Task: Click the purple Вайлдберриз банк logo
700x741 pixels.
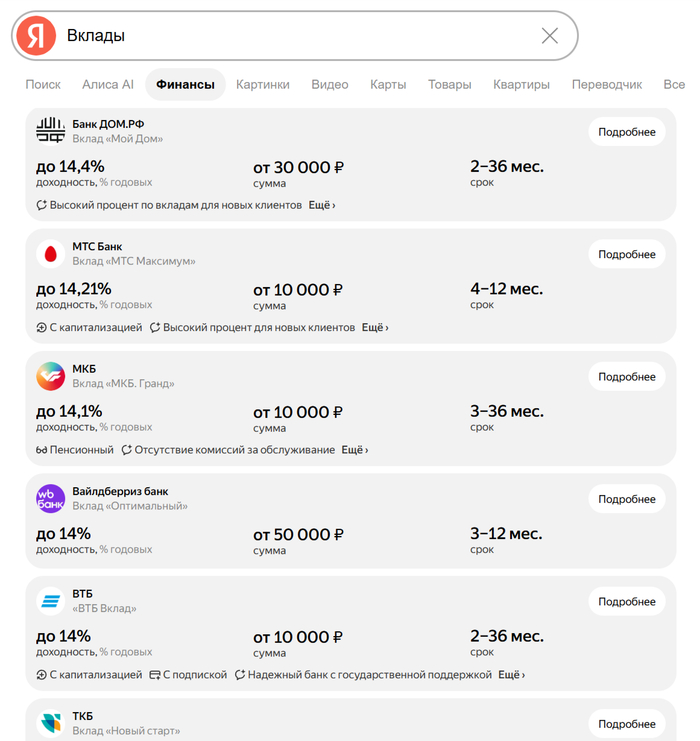Action: point(51,499)
